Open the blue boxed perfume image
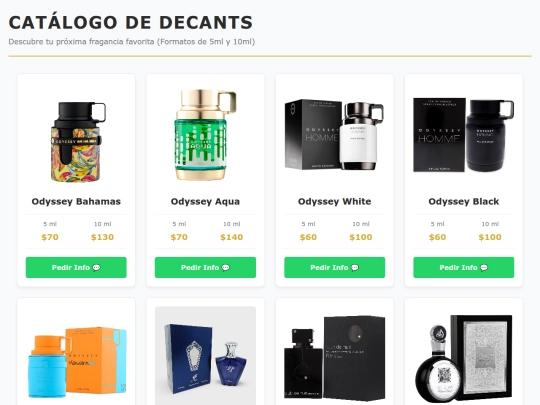This screenshot has width=540, height=405. 205,357
